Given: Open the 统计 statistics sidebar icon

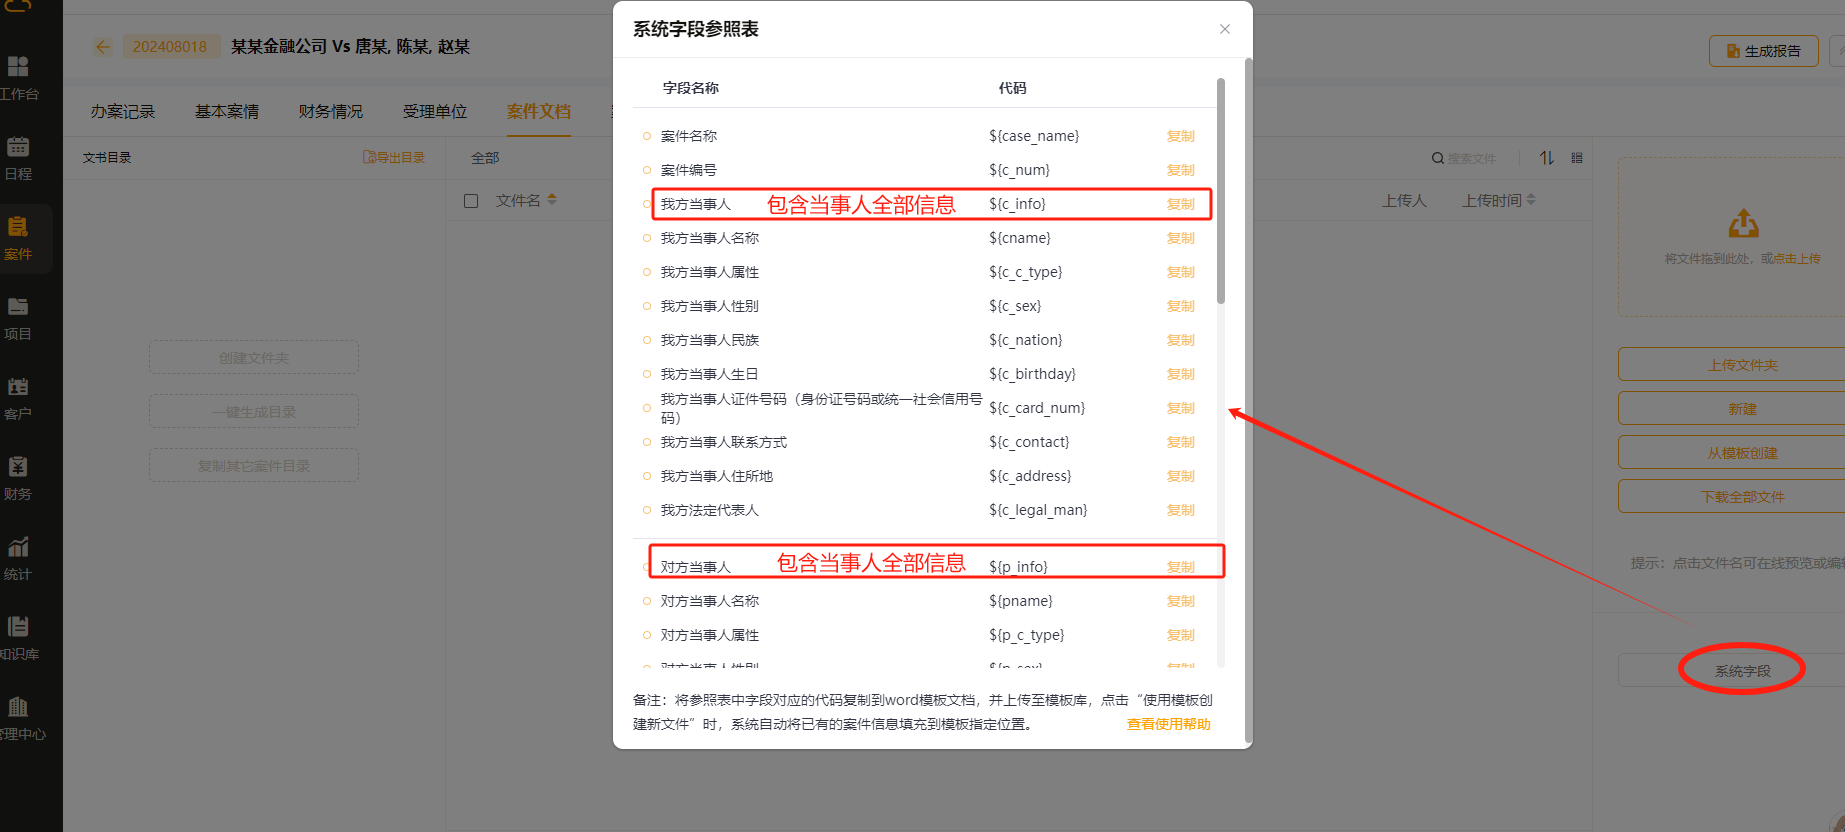Looking at the screenshot, I should click(18, 547).
